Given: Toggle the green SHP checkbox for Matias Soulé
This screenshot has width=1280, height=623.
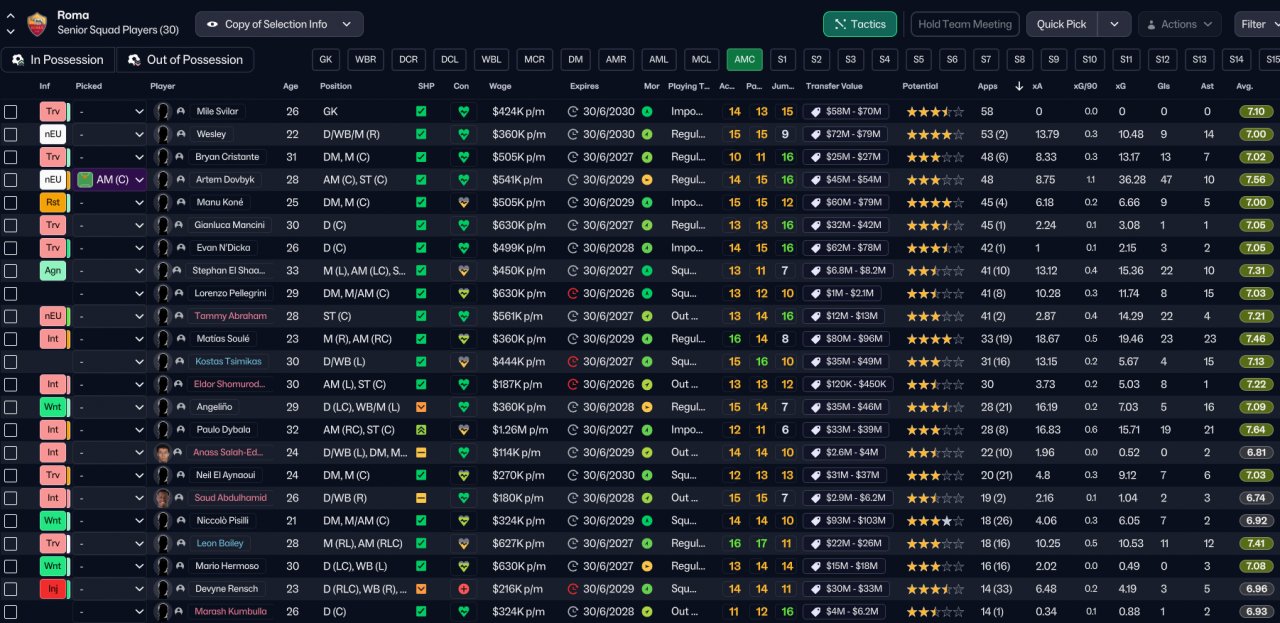Looking at the screenshot, I should pos(421,339).
